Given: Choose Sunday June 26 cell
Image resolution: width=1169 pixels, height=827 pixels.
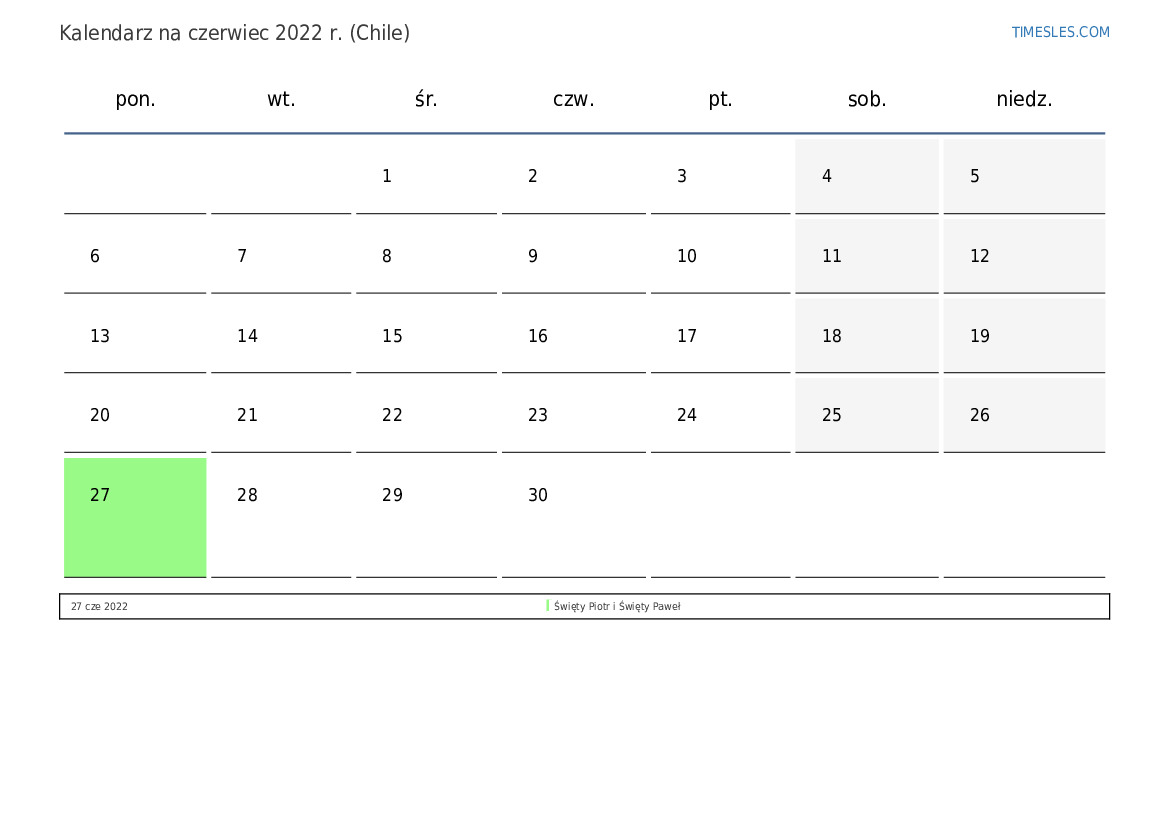Looking at the screenshot, I should point(1023,415).
